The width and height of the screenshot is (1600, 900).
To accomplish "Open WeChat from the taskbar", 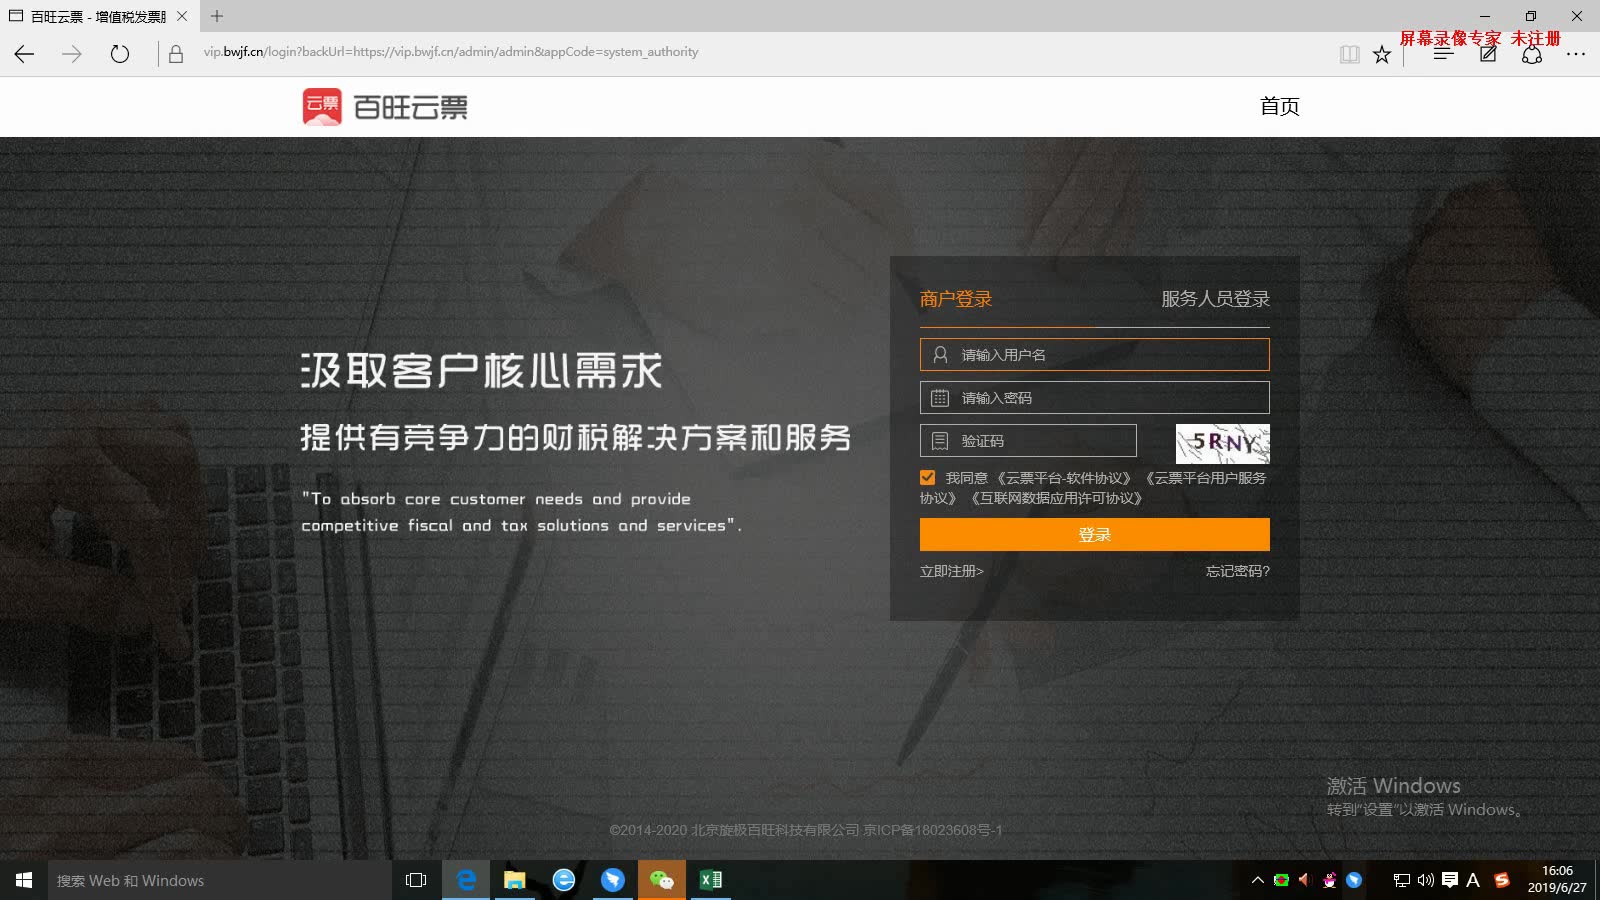I will pos(663,880).
